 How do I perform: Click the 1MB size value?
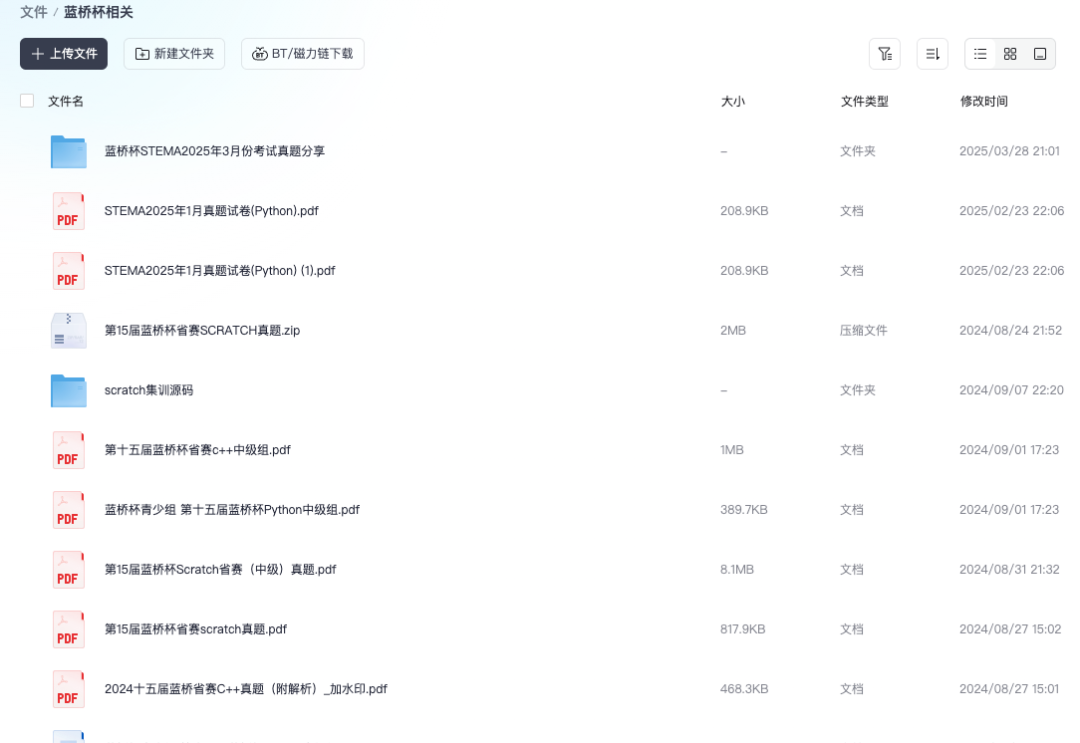click(x=731, y=450)
